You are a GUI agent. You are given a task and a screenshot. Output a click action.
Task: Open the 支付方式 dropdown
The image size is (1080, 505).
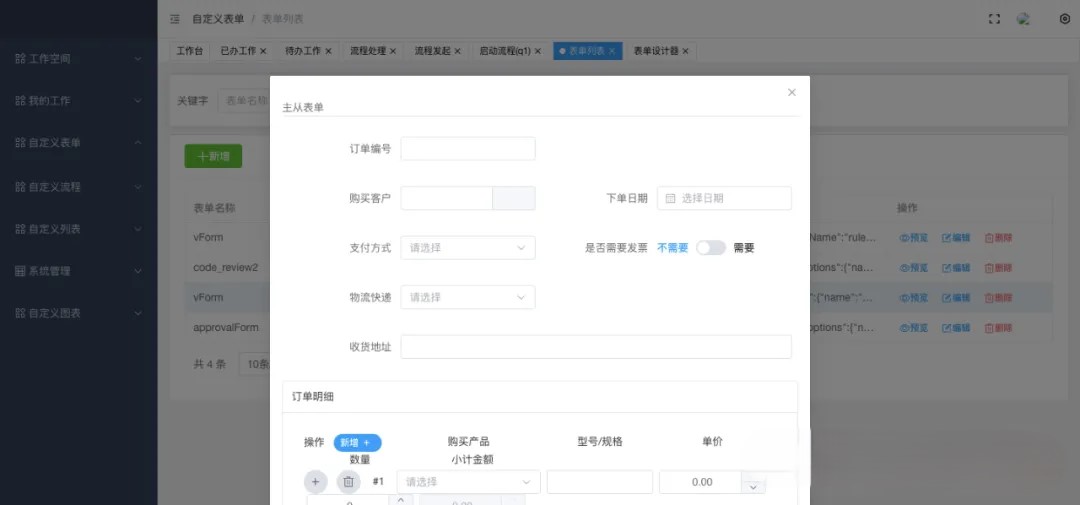coord(467,248)
